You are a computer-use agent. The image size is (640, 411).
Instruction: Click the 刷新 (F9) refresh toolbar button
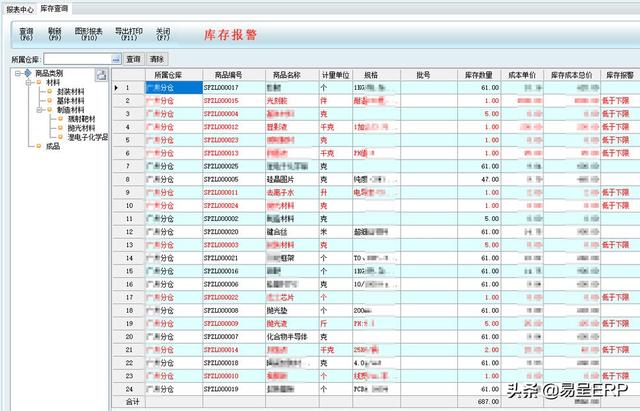coord(56,34)
